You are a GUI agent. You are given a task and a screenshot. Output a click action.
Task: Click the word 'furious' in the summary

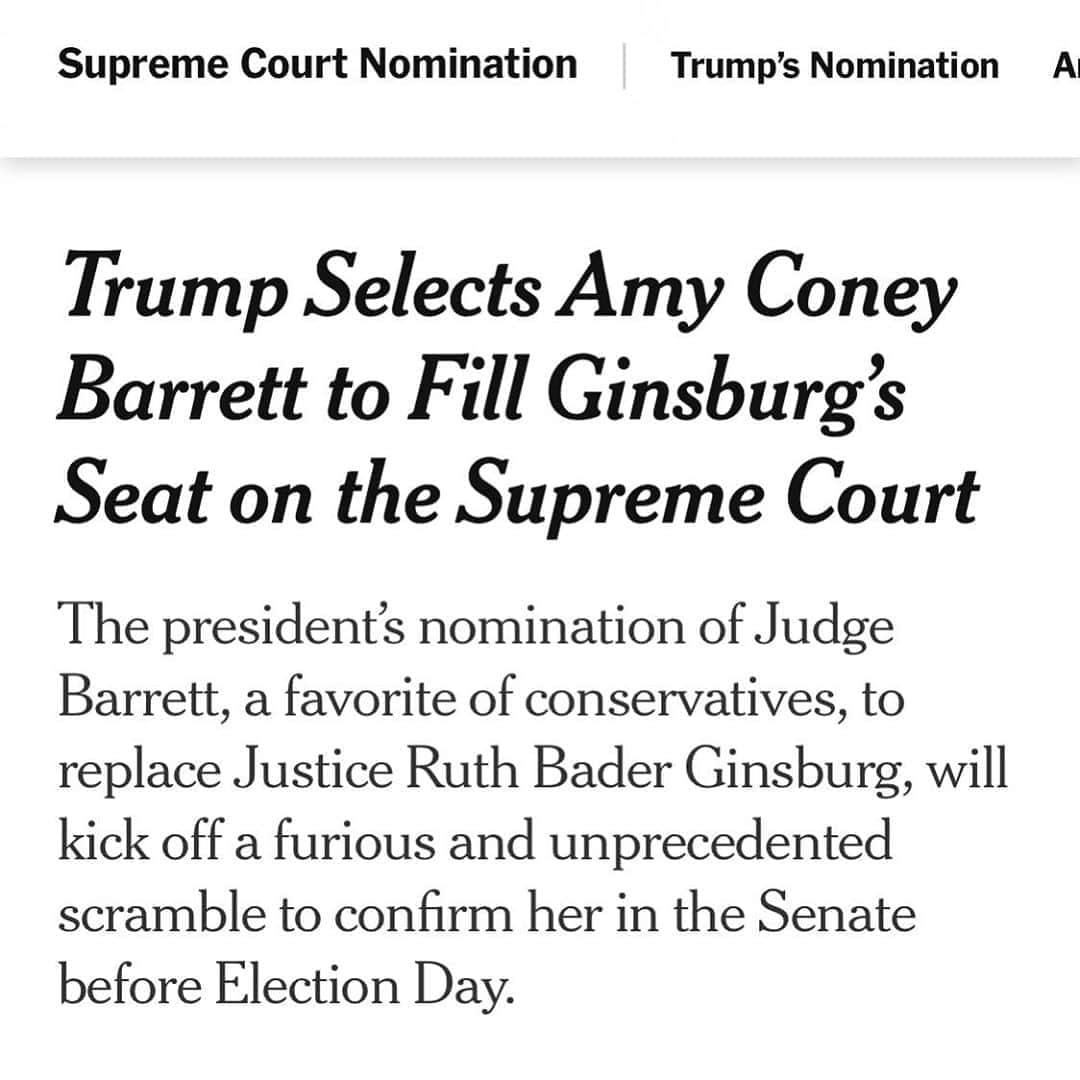pyautogui.click(x=355, y=842)
